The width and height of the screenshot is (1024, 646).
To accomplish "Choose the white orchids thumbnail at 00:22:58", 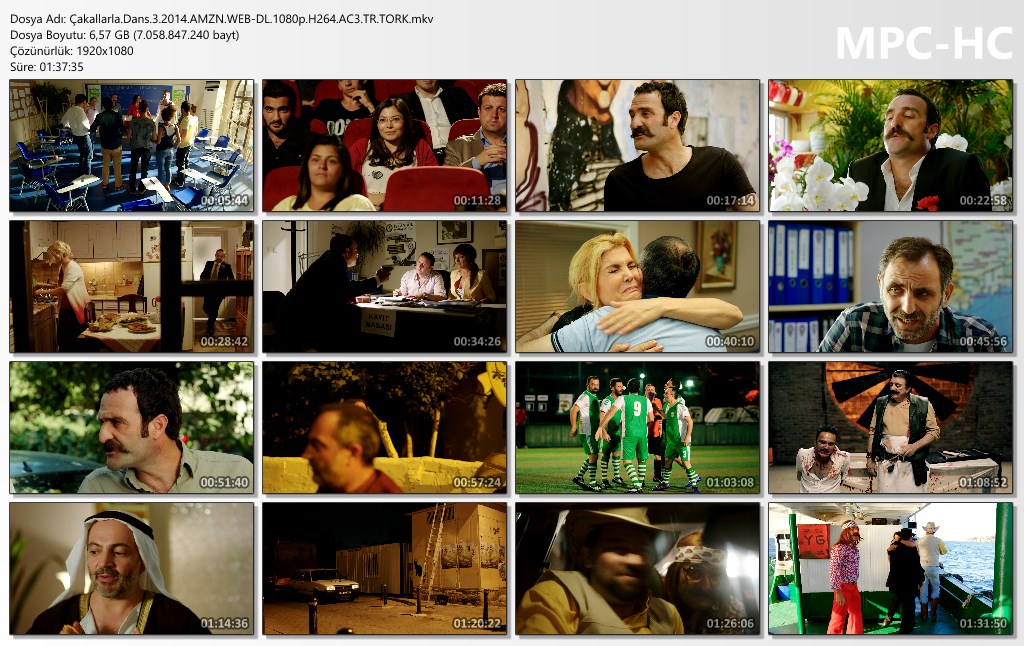I will [890, 146].
